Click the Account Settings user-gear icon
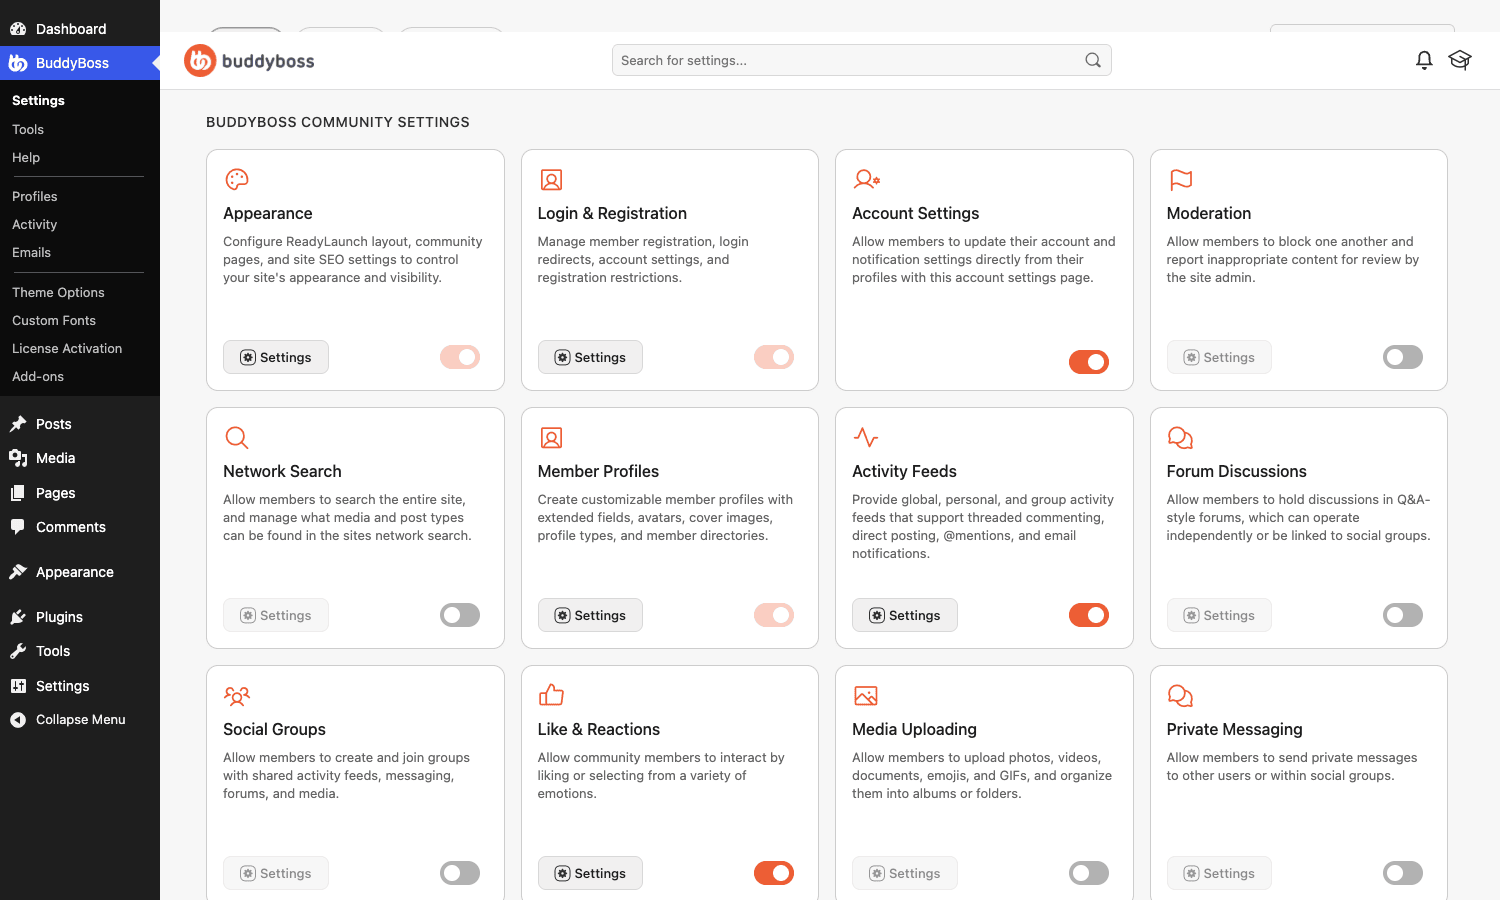The image size is (1500, 900). [866, 179]
